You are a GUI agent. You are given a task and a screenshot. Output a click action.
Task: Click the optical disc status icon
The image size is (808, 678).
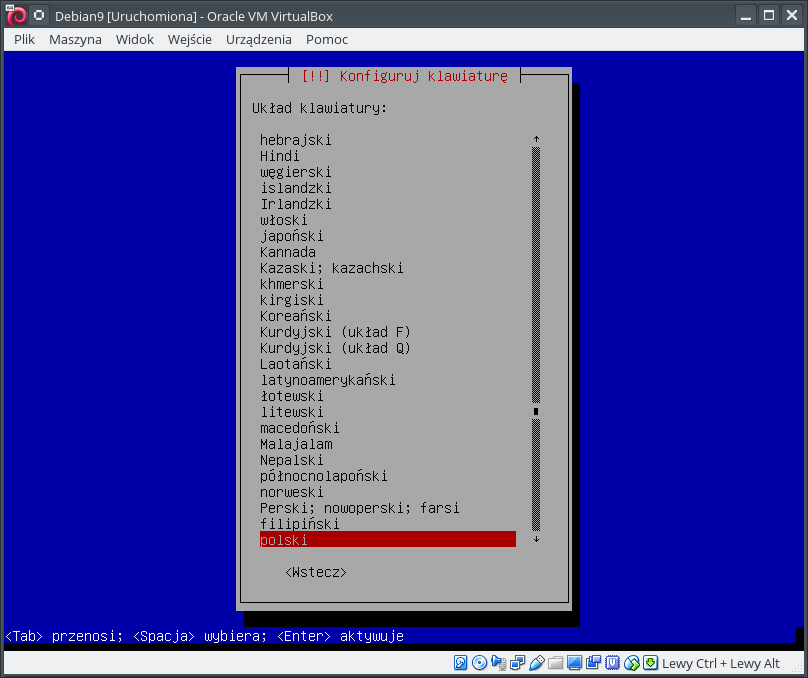tap(479, 663)
